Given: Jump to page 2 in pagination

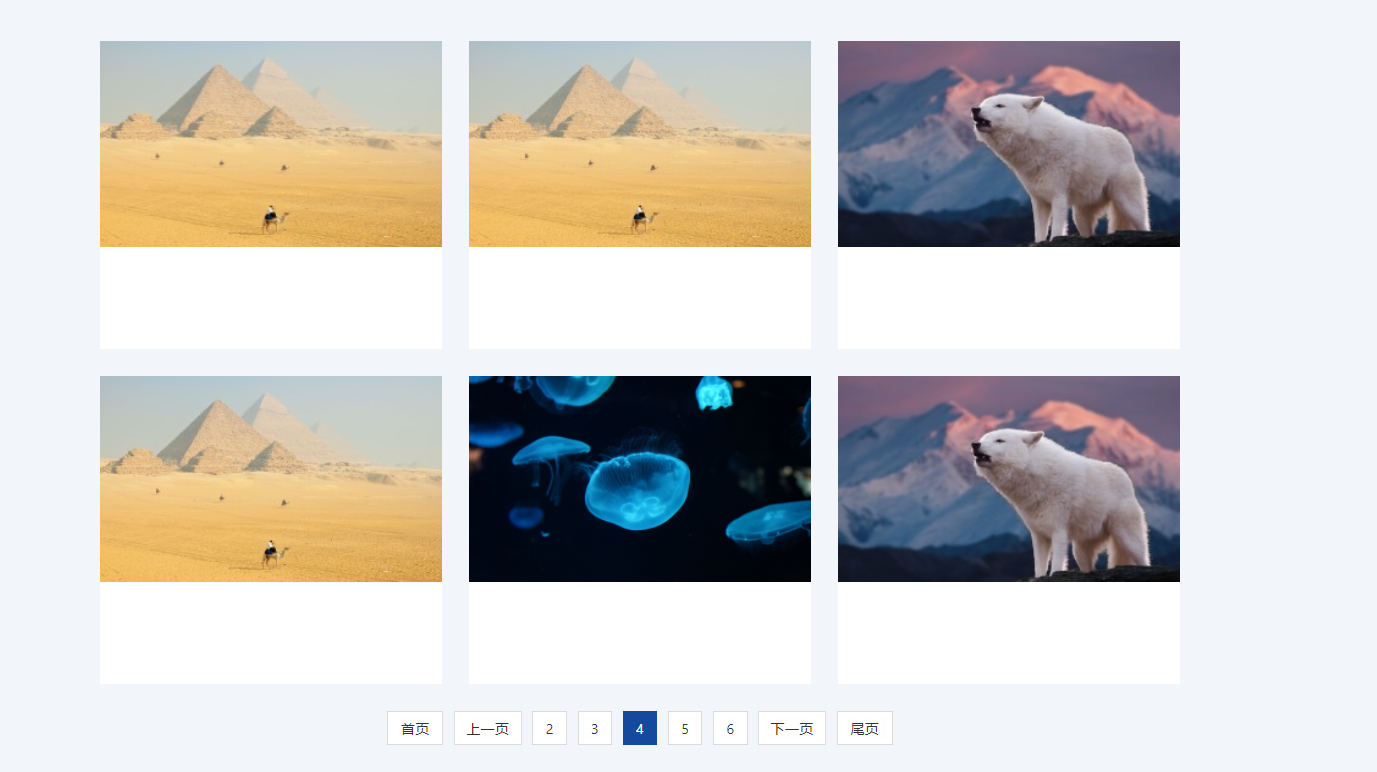Looking at the screenshot, I should pyautogui.click(x=549, y=728).
